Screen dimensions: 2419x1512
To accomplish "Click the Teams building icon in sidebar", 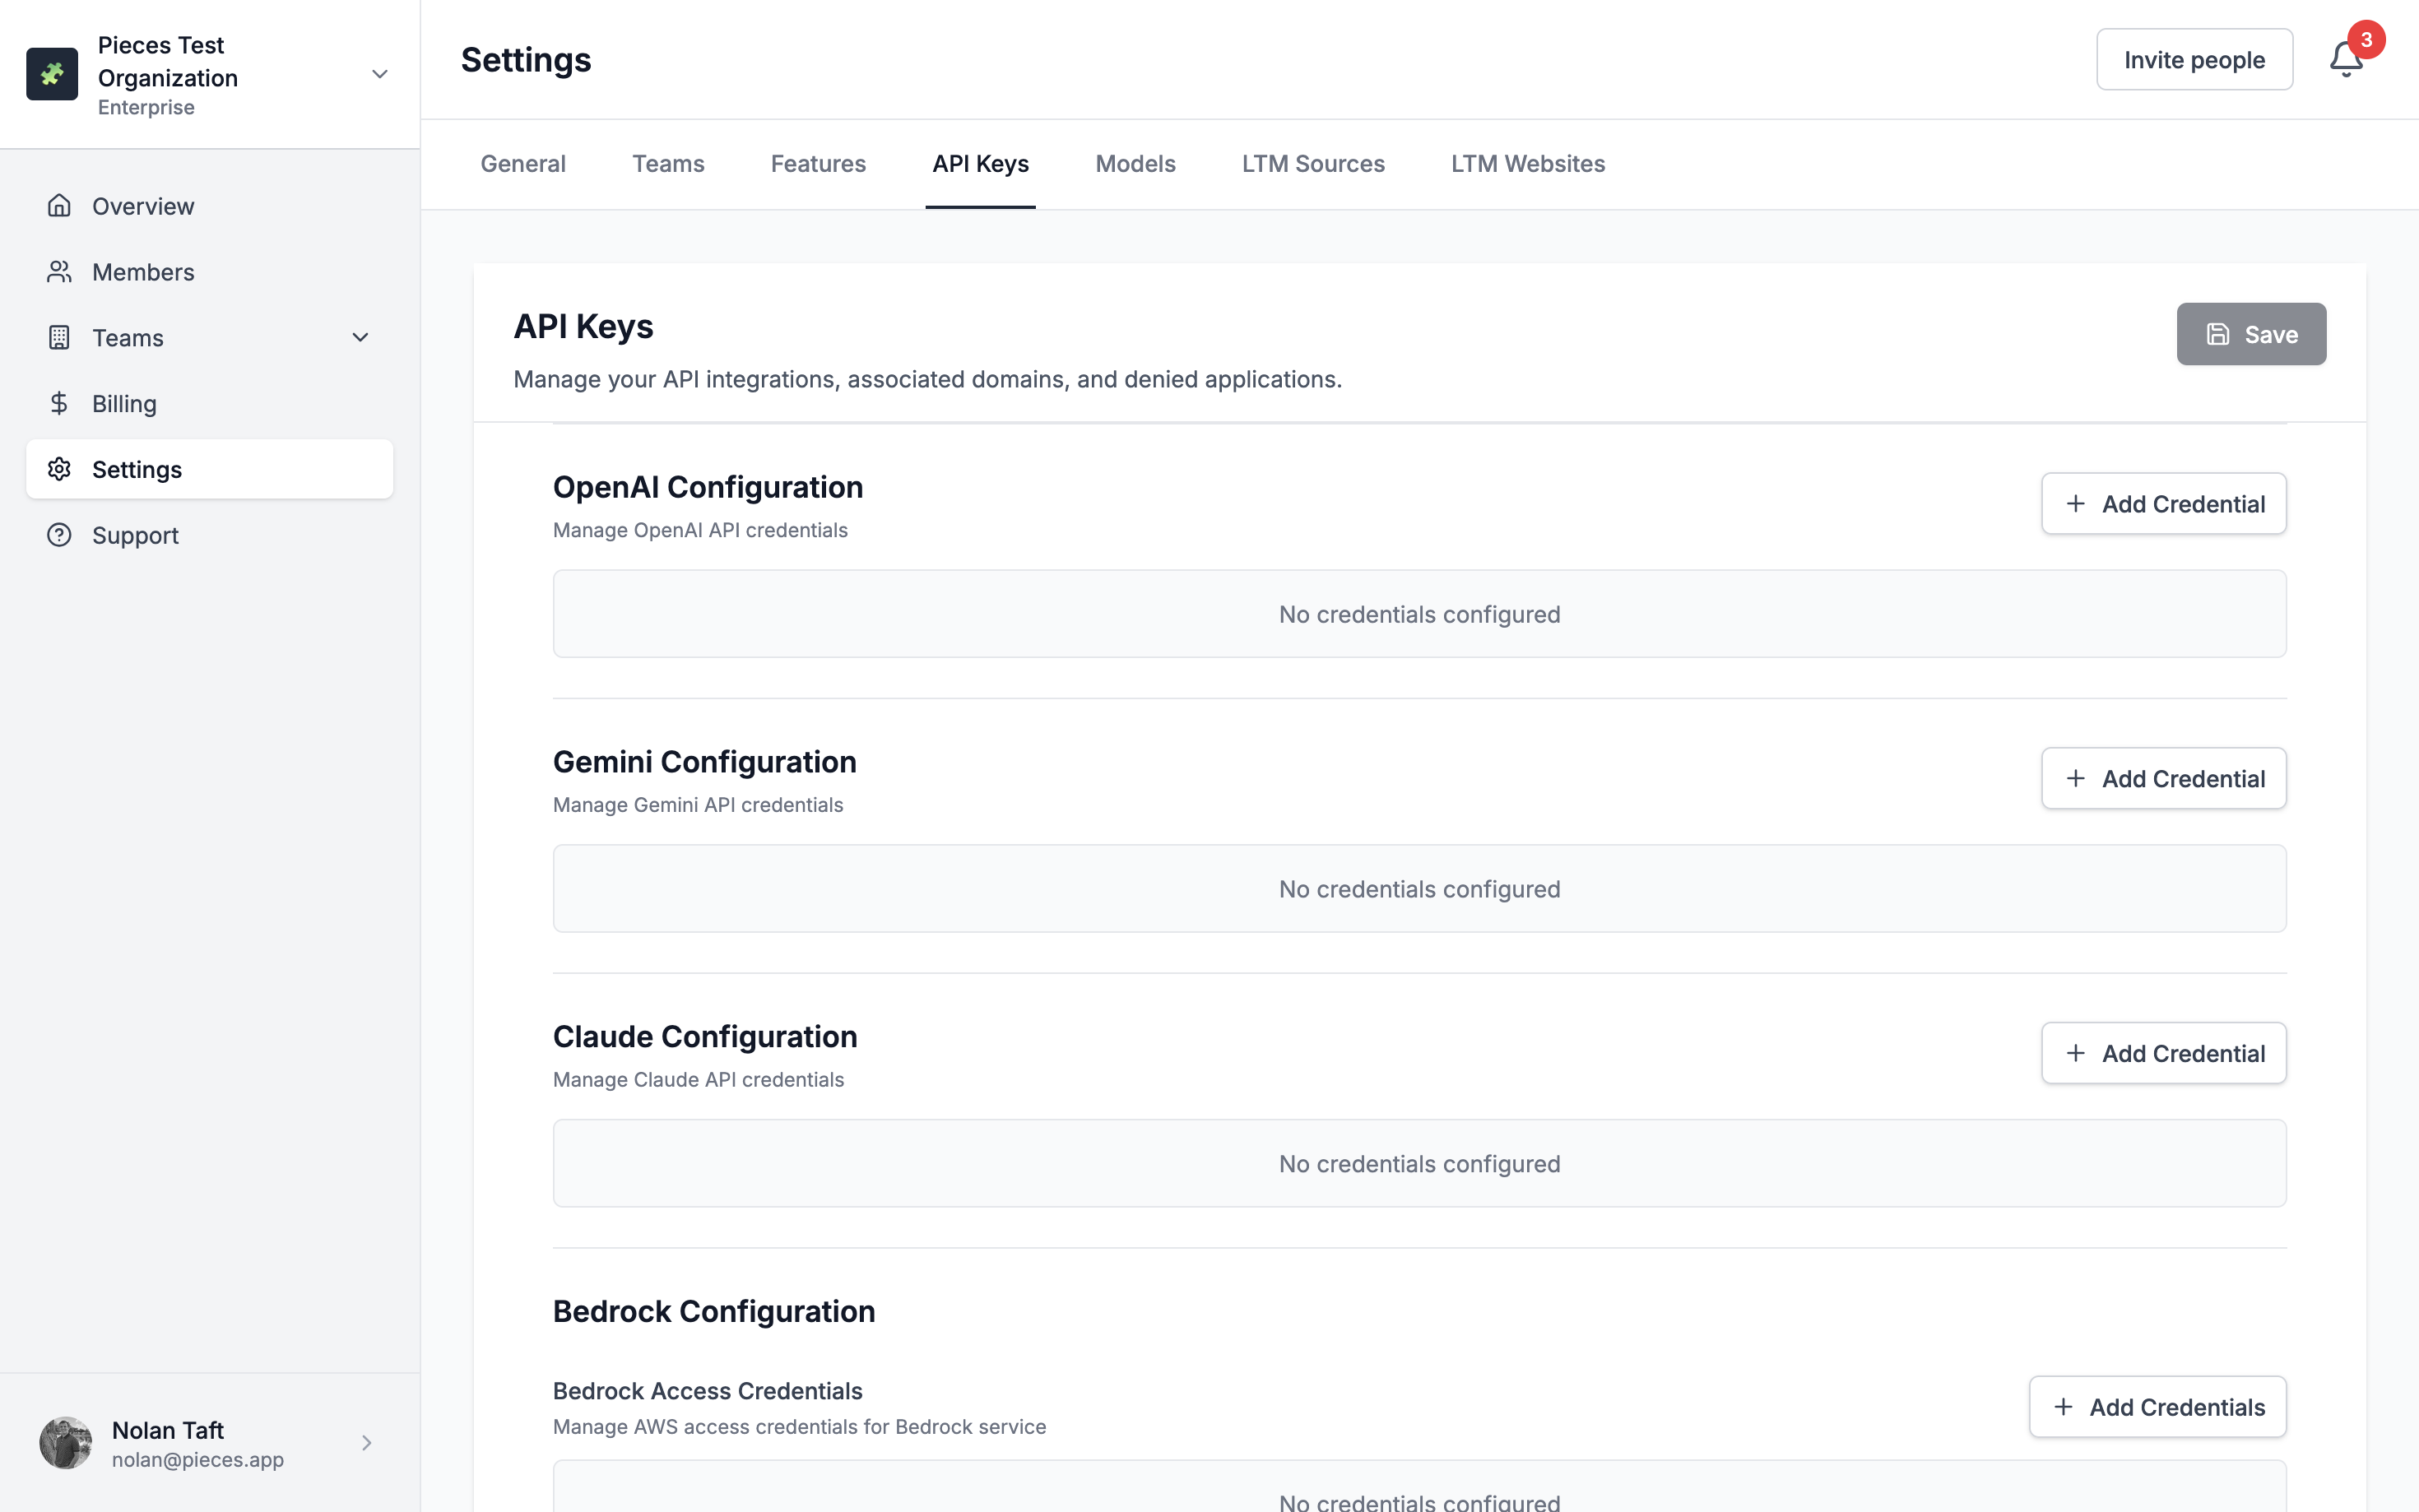I will tap(59, 338).
